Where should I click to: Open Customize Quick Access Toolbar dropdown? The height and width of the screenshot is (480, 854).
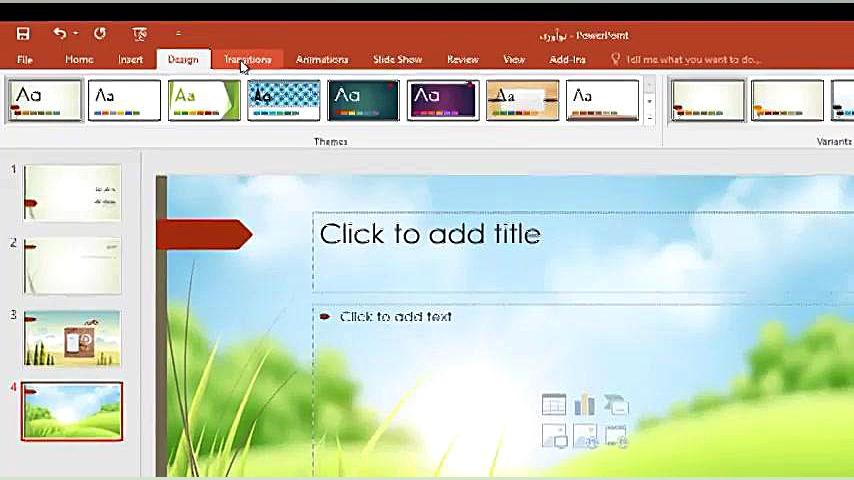click(x=178, y=34)
